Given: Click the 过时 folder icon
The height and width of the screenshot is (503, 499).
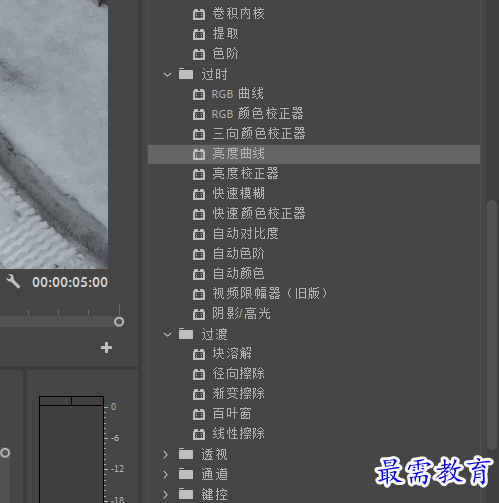Looking at the screenshot, I should [x=186, y=74].
